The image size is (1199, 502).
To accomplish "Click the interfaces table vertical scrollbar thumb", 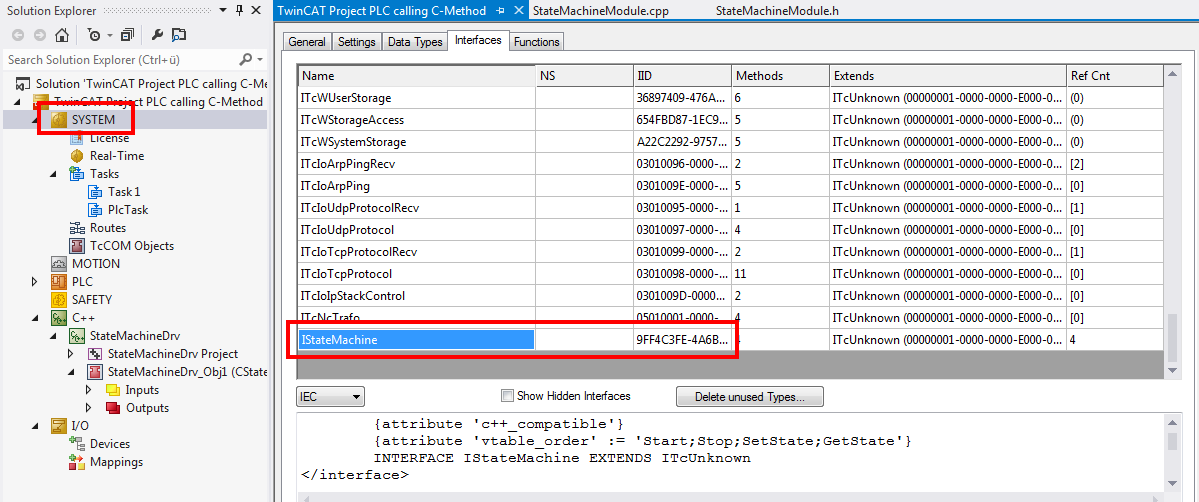I will pyautogui.click(x=1172, y=339).
